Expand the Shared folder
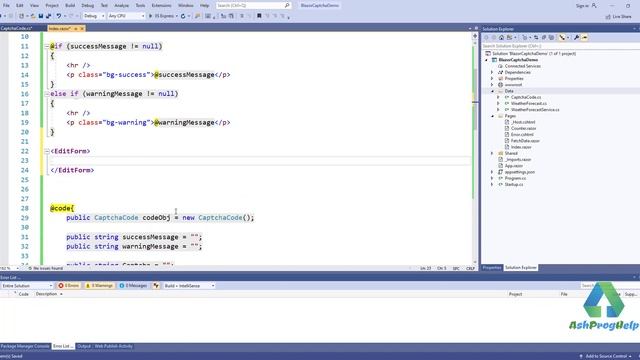This screenshot has width=640, height=360. pyautogui.click(x=492, y=153)
